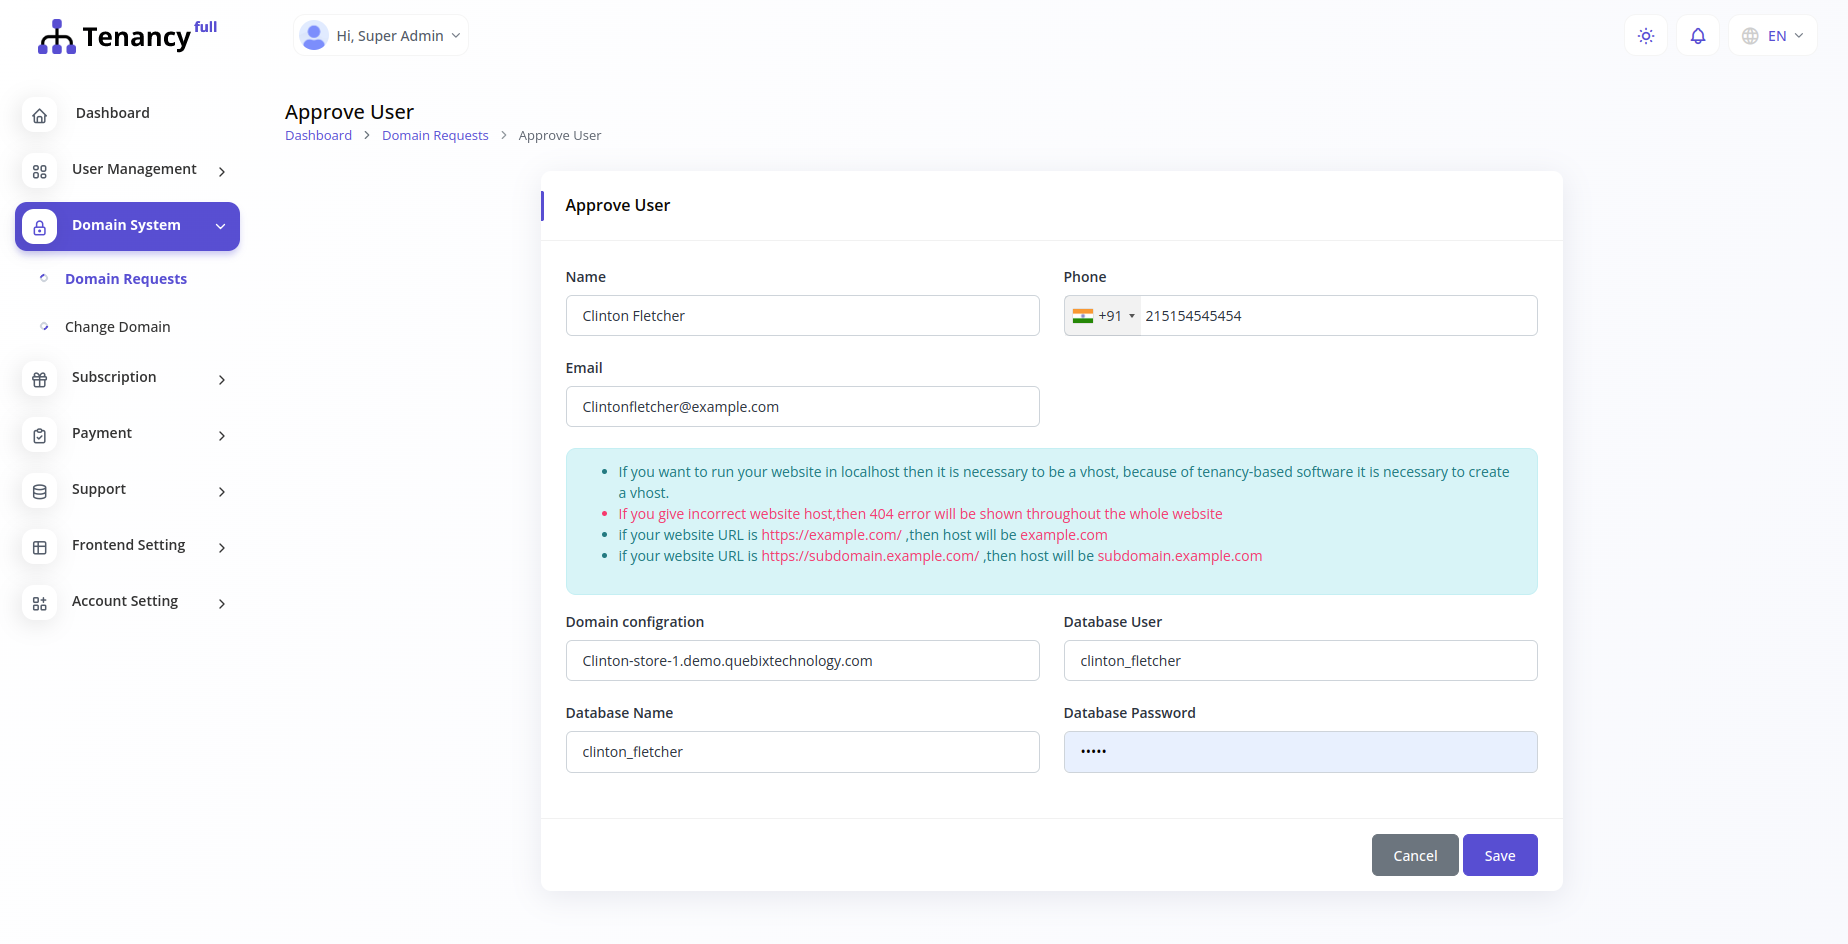Toggle light/dark theme with sun icon

pyautogui.click(x=1645, y=35)
